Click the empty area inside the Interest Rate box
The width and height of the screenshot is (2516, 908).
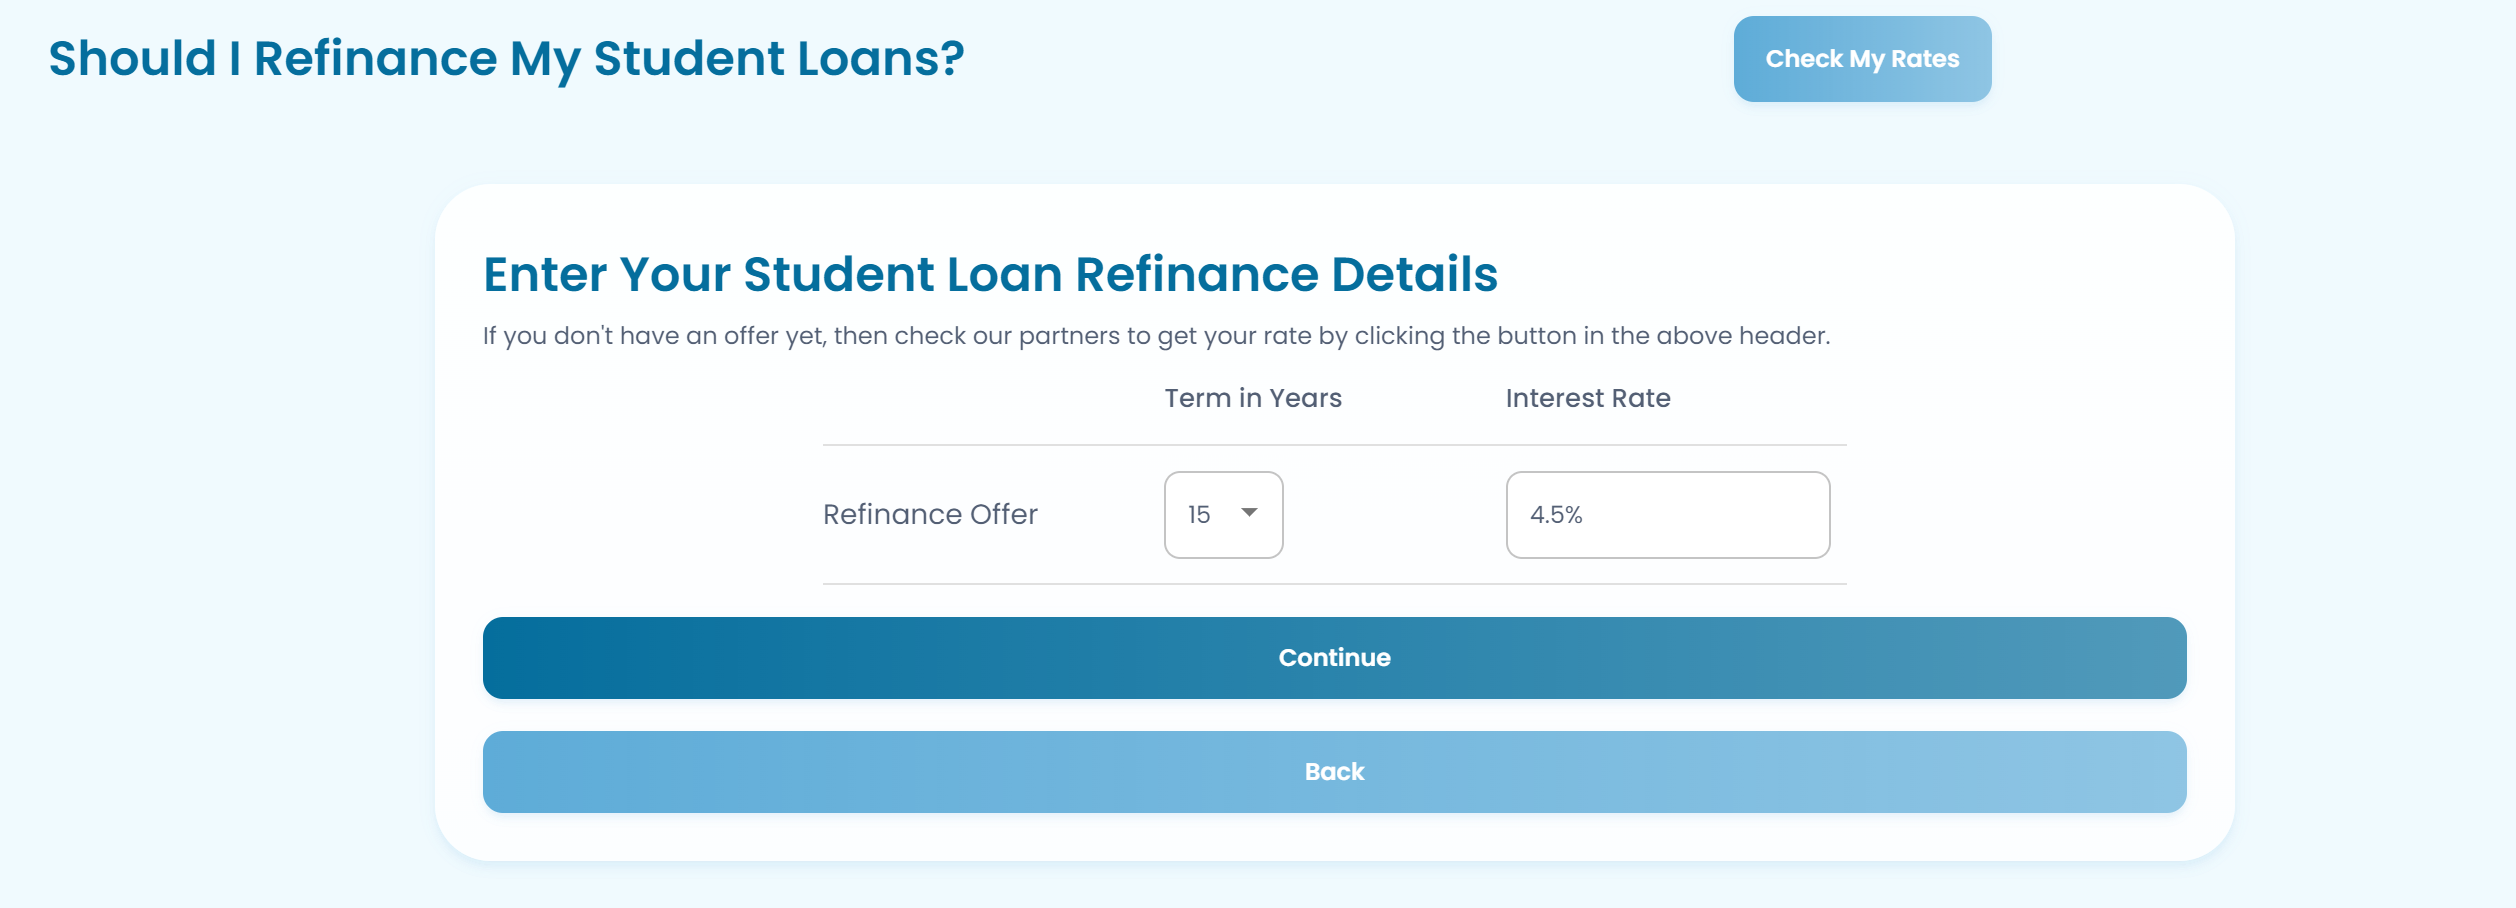(x=1720, y=515)
